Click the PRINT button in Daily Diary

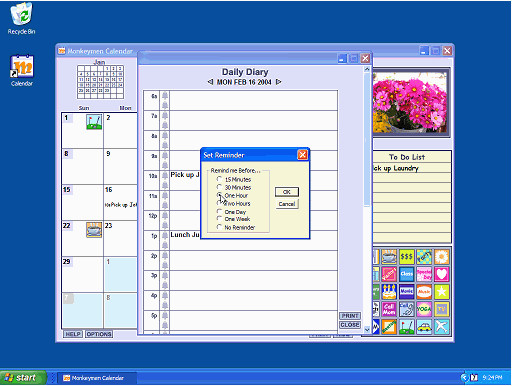[x=350, y=316]
